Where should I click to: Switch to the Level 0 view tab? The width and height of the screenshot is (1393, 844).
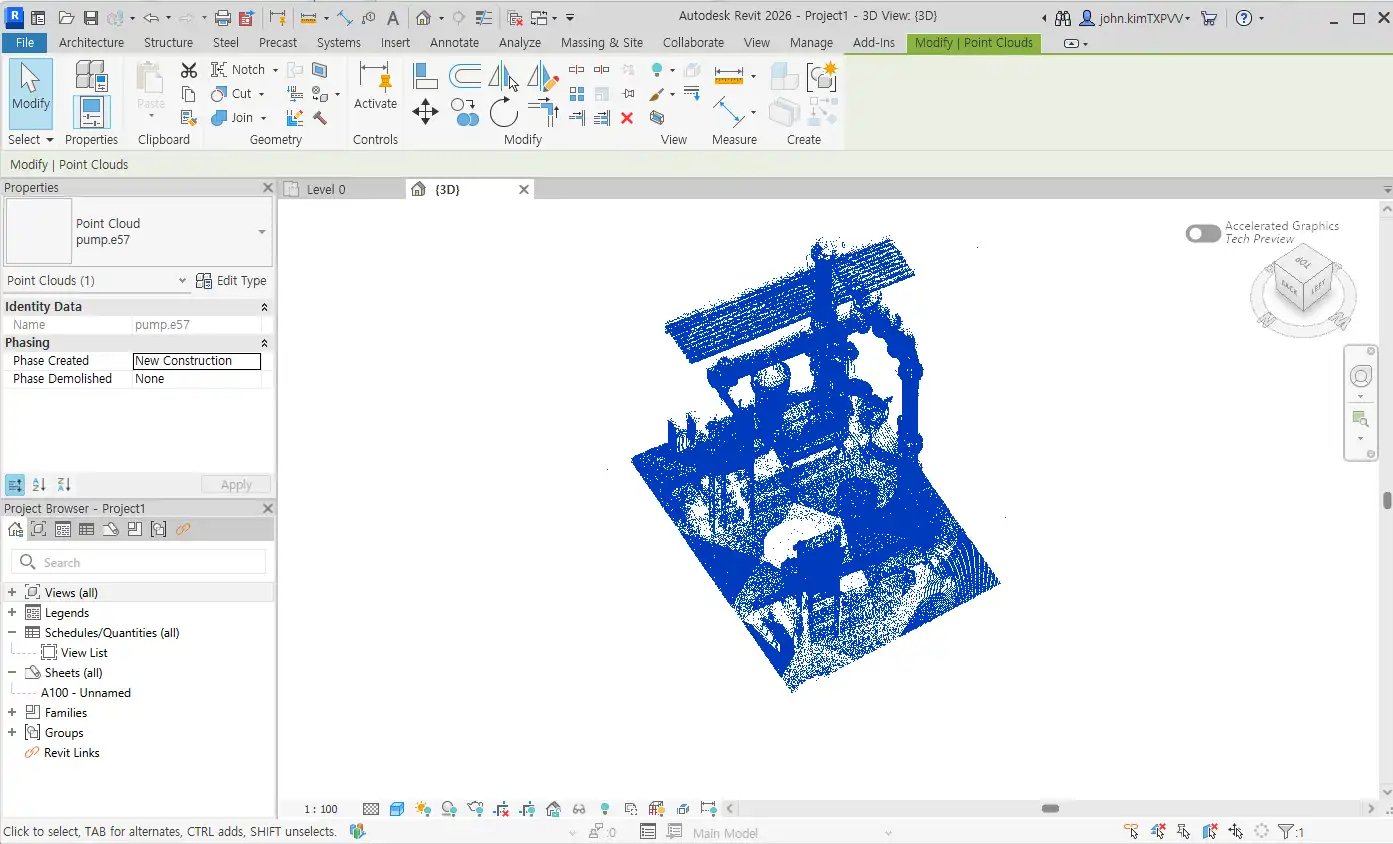coord(326,189)
